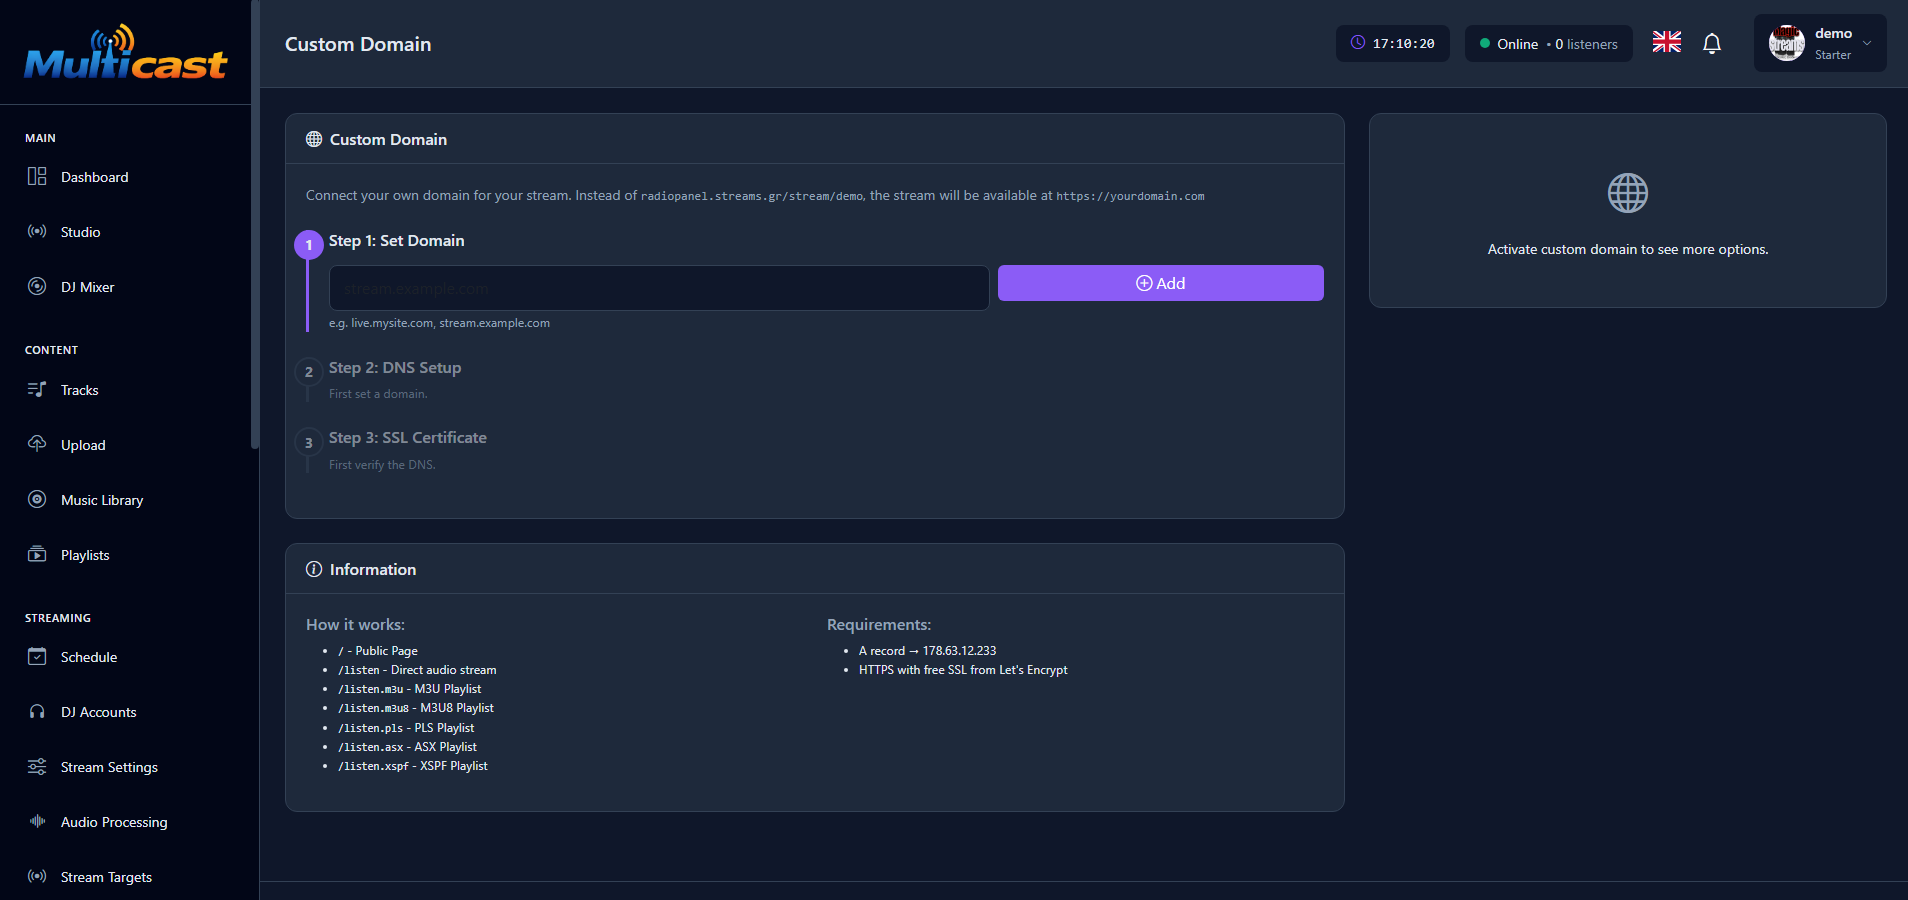The height and width of the screenshot is (900, 1908).
Task: Select Stream Settings in the sidebar
Action: (x=108, y=767)
